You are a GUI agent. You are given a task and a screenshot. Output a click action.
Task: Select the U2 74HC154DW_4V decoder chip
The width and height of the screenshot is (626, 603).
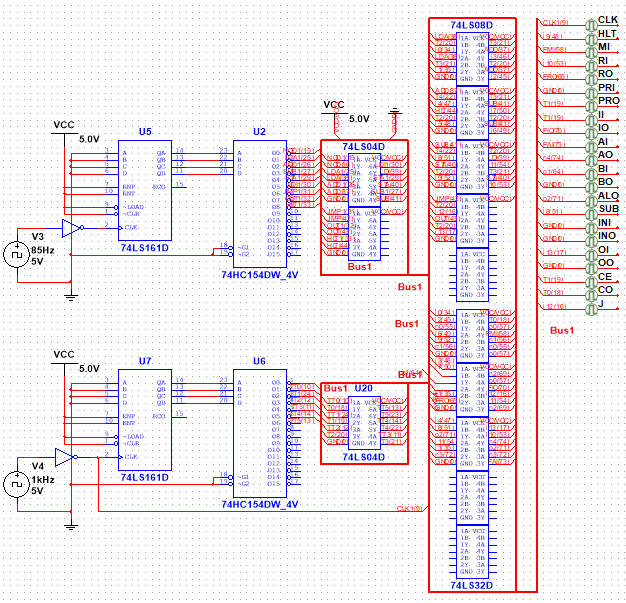coord(260,204)
